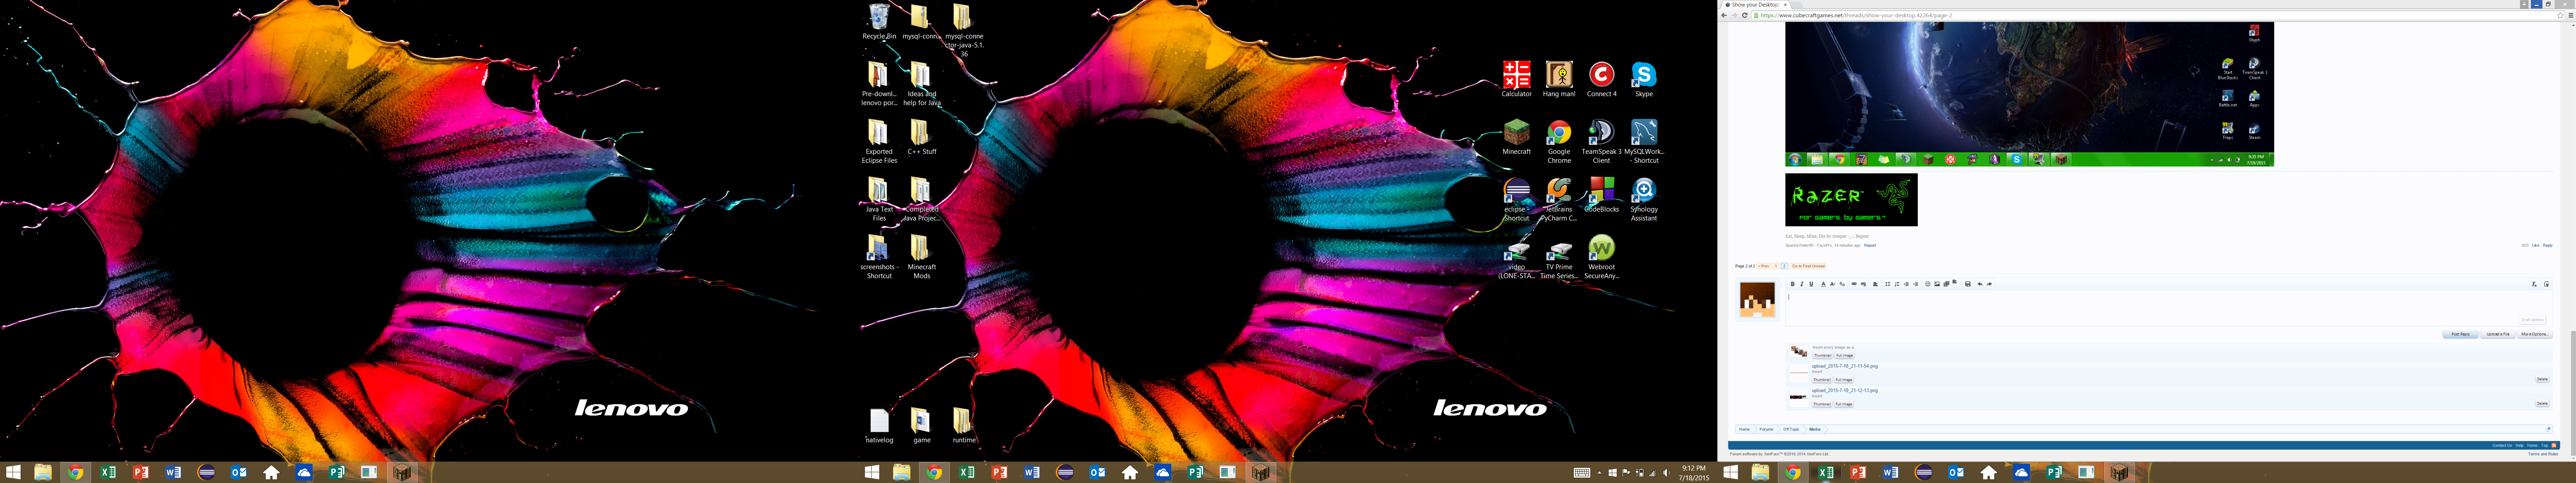Click the Reply link on post #23
This screenshot has width=2576, height=483.
click(2548, 245)
